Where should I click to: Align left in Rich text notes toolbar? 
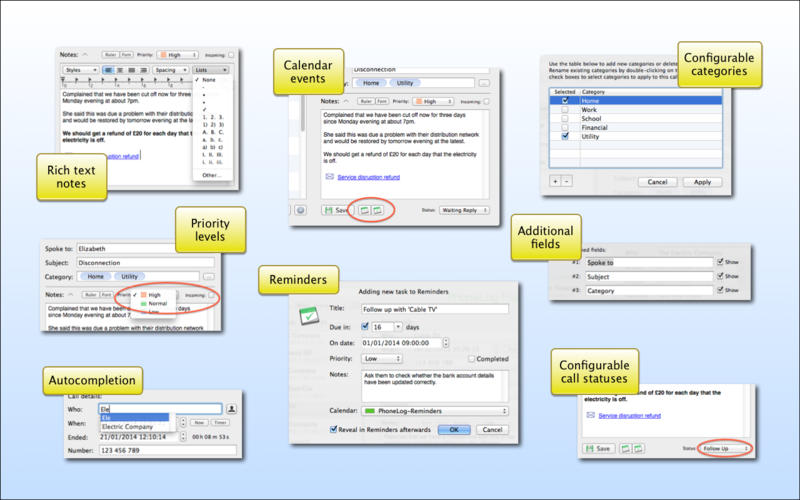(108, 70)
